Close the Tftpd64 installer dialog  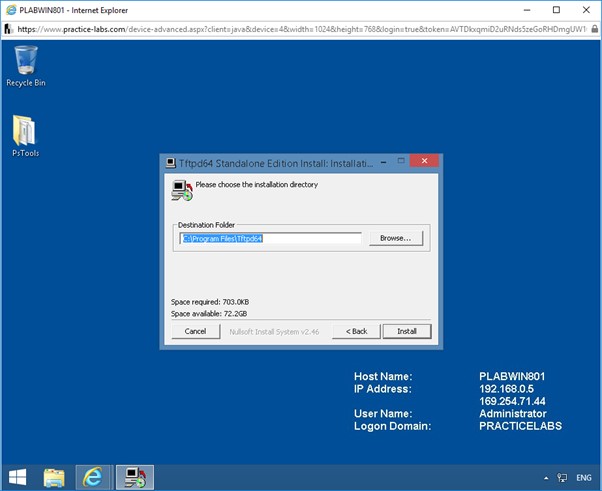pyautogui.click(x=424, y=161)
